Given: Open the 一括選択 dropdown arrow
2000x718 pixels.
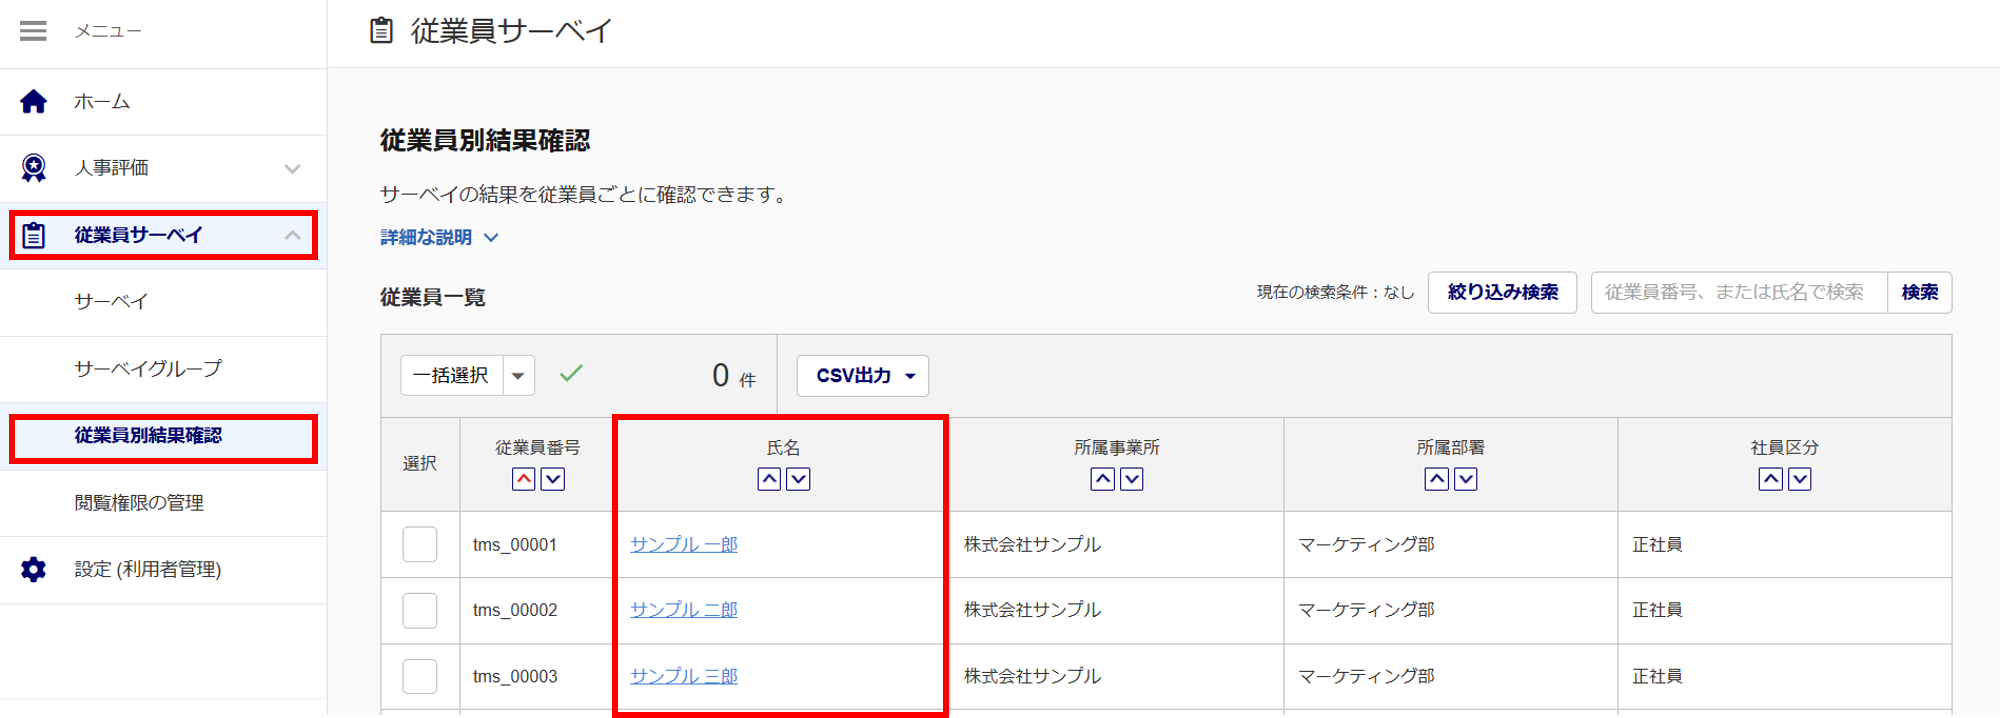Looking at the screenshot, I should coord(518,376).
